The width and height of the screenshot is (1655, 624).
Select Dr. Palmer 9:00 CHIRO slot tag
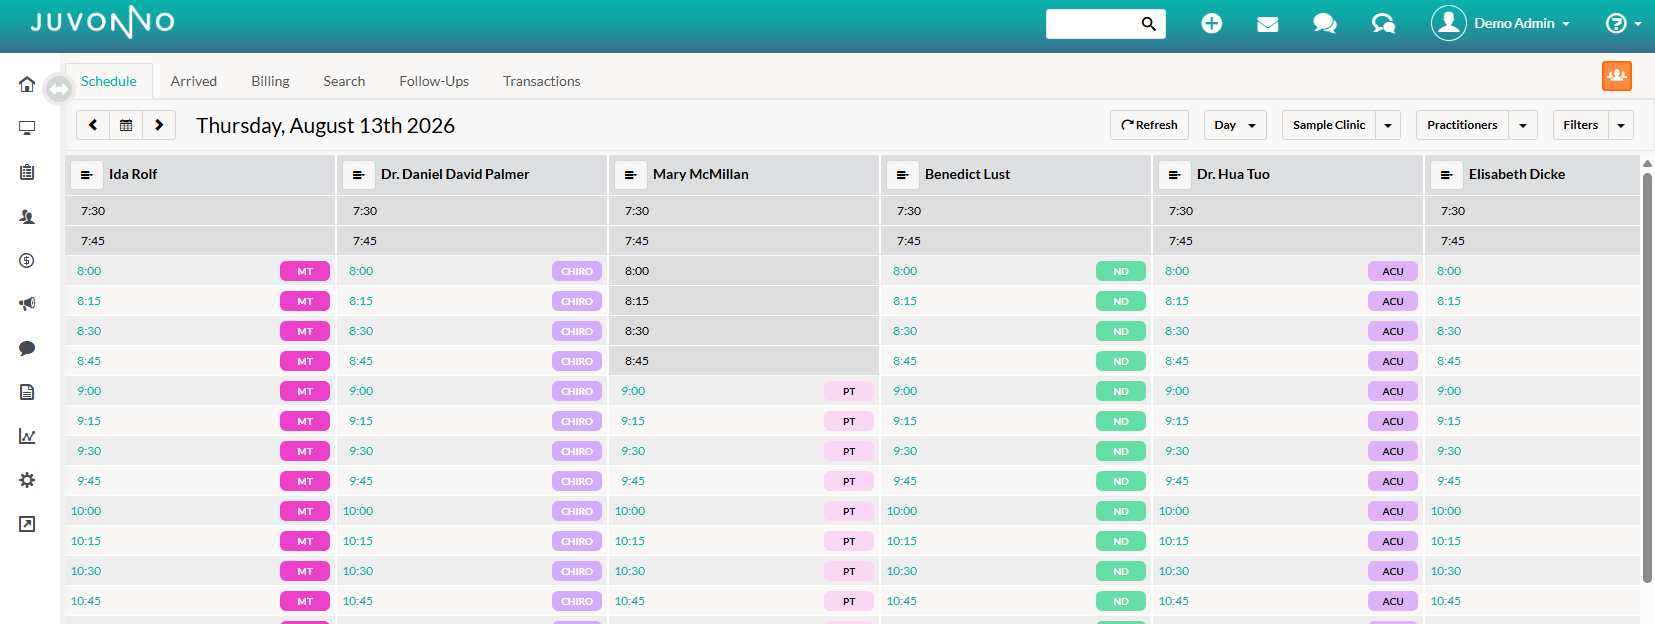577,391
